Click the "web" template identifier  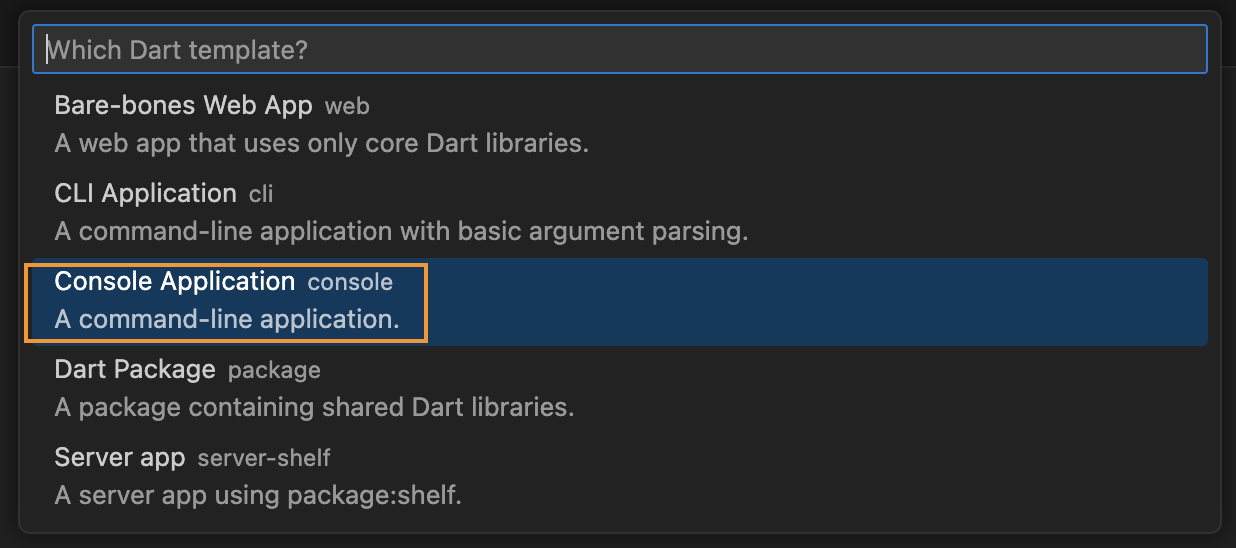click(x=348, y=106)
